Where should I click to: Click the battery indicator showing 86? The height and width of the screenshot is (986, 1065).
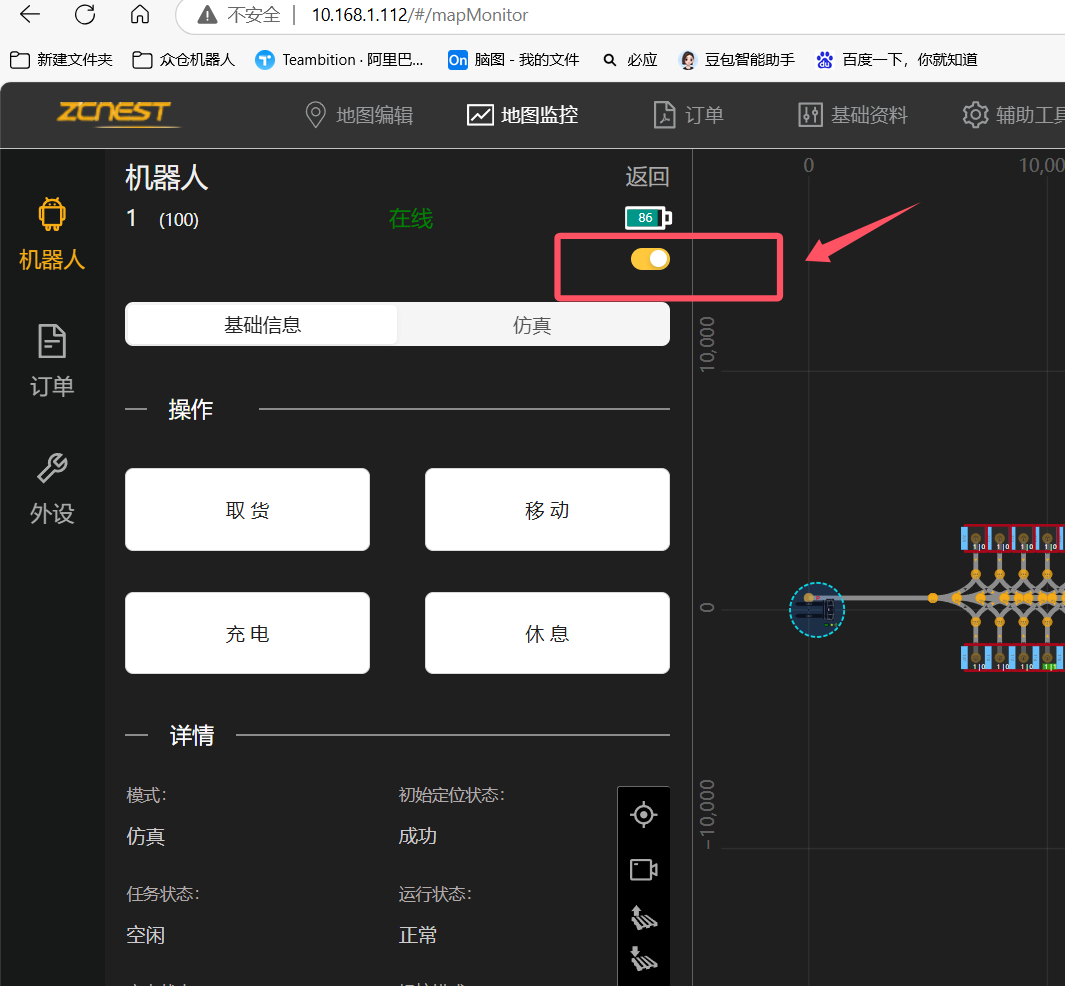(648, 217)
